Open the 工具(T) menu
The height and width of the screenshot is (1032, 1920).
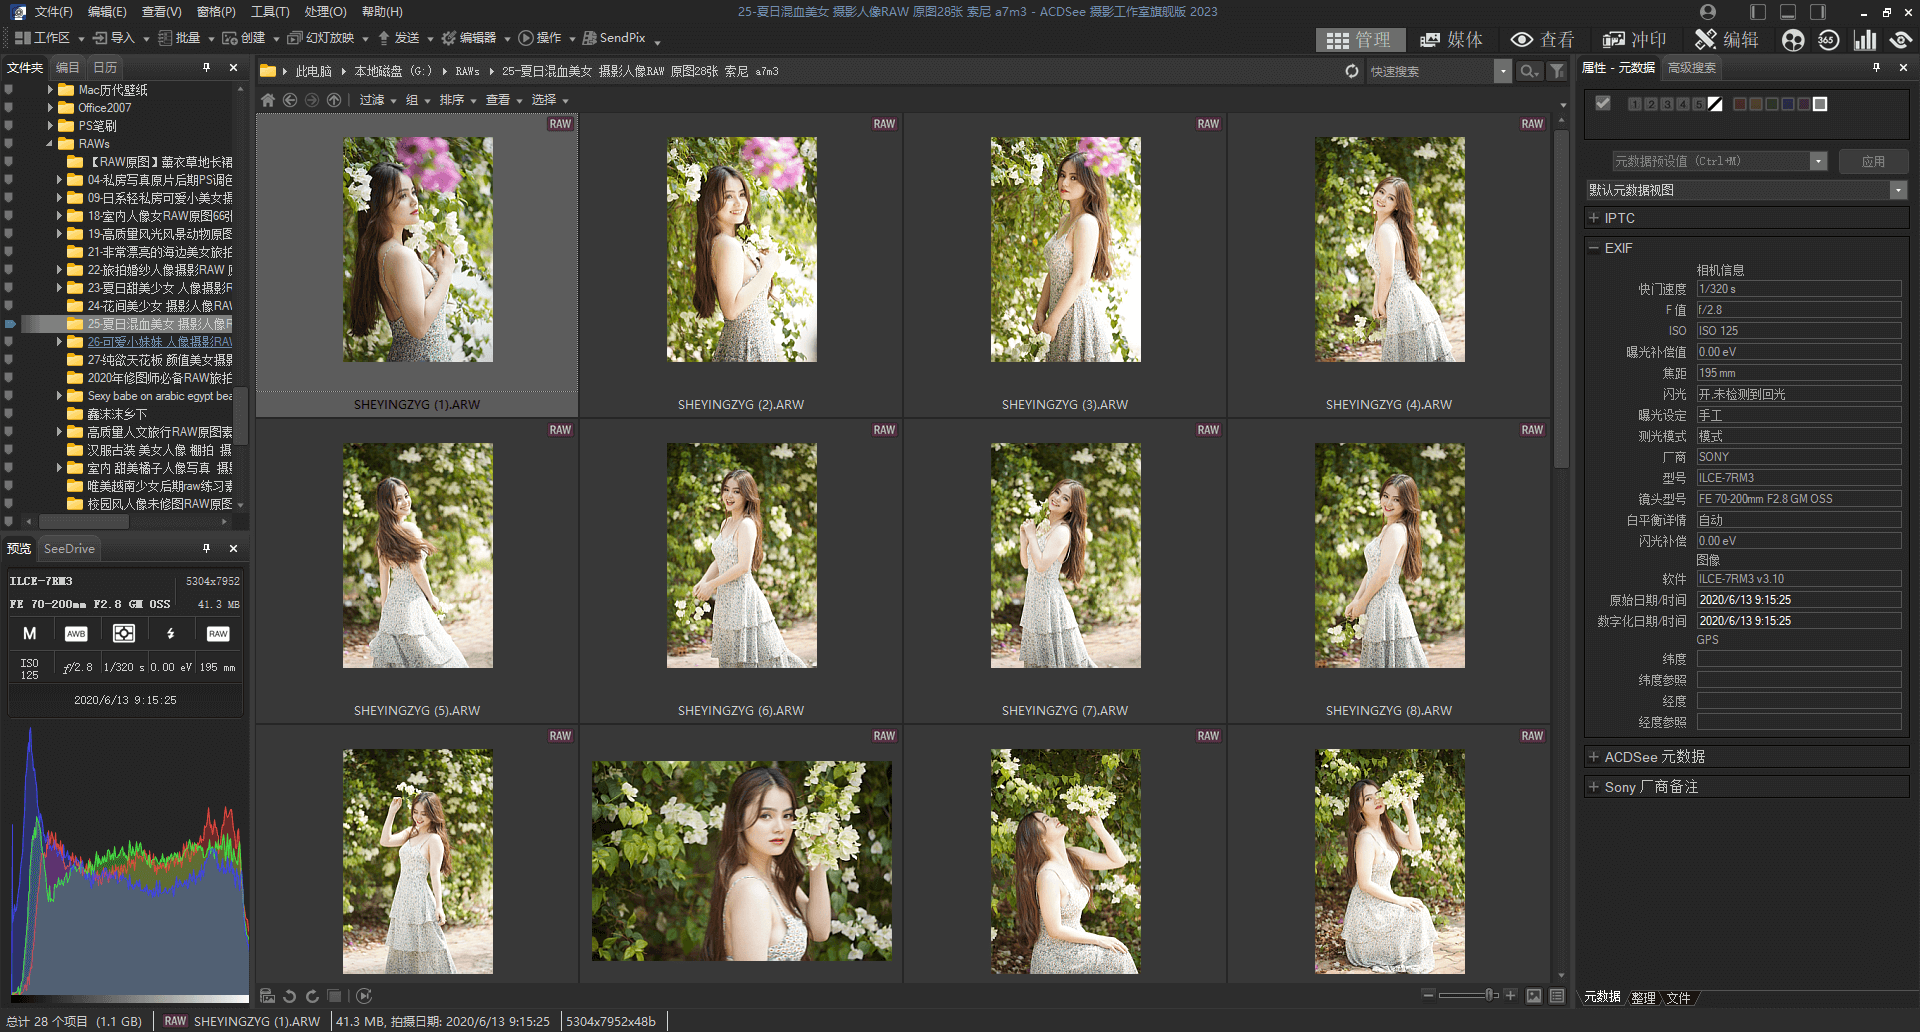click(x=269, y=12)
